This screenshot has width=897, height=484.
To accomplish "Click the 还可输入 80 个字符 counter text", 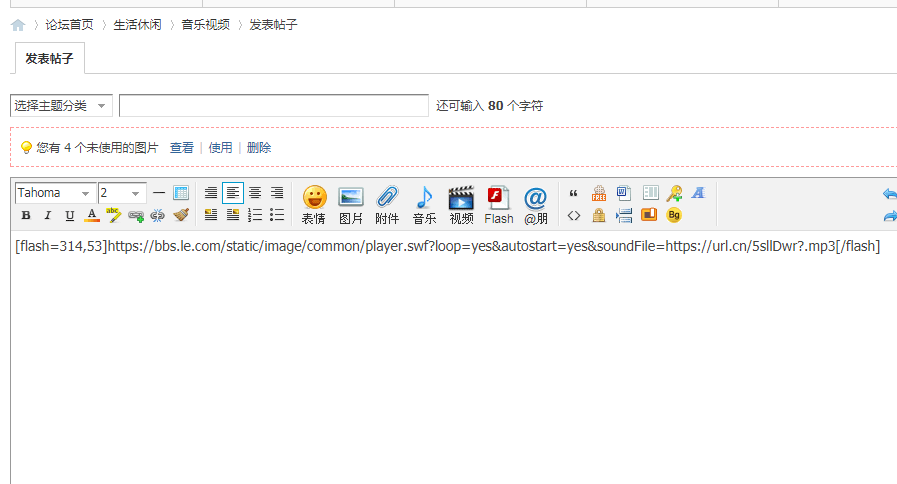I will coord(490,106).
